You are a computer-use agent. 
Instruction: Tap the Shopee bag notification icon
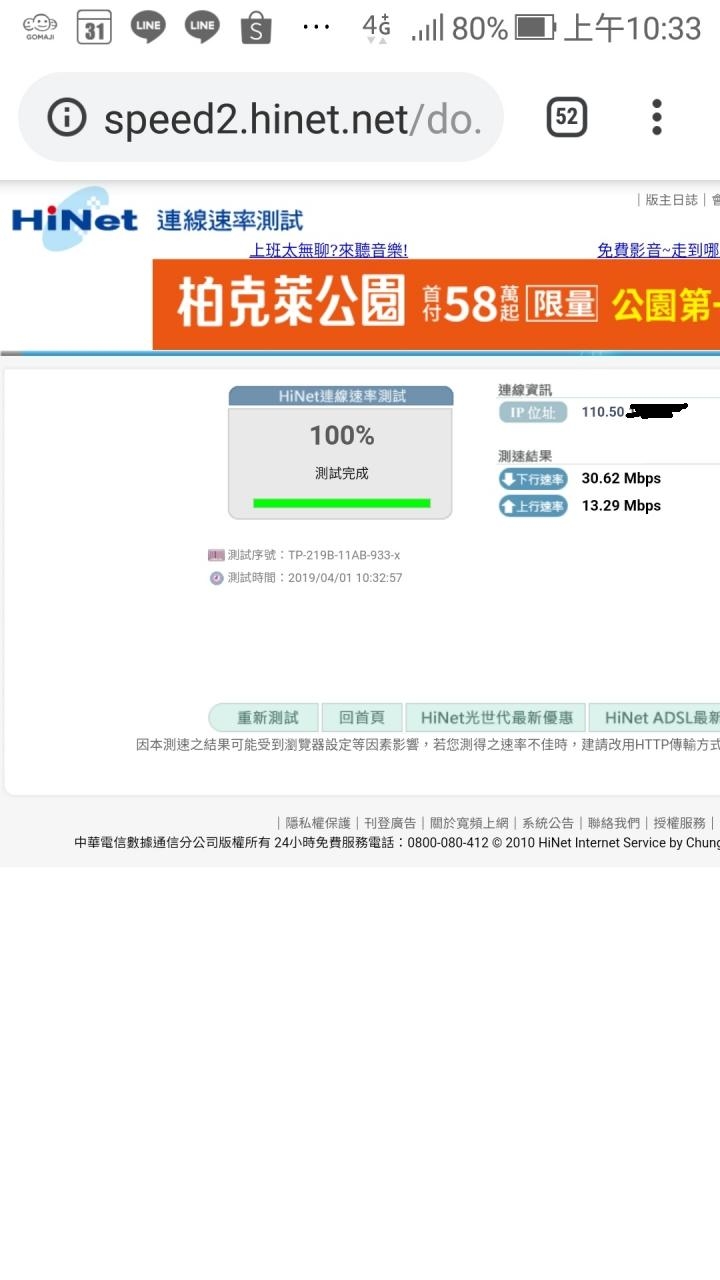coord(256,28)
